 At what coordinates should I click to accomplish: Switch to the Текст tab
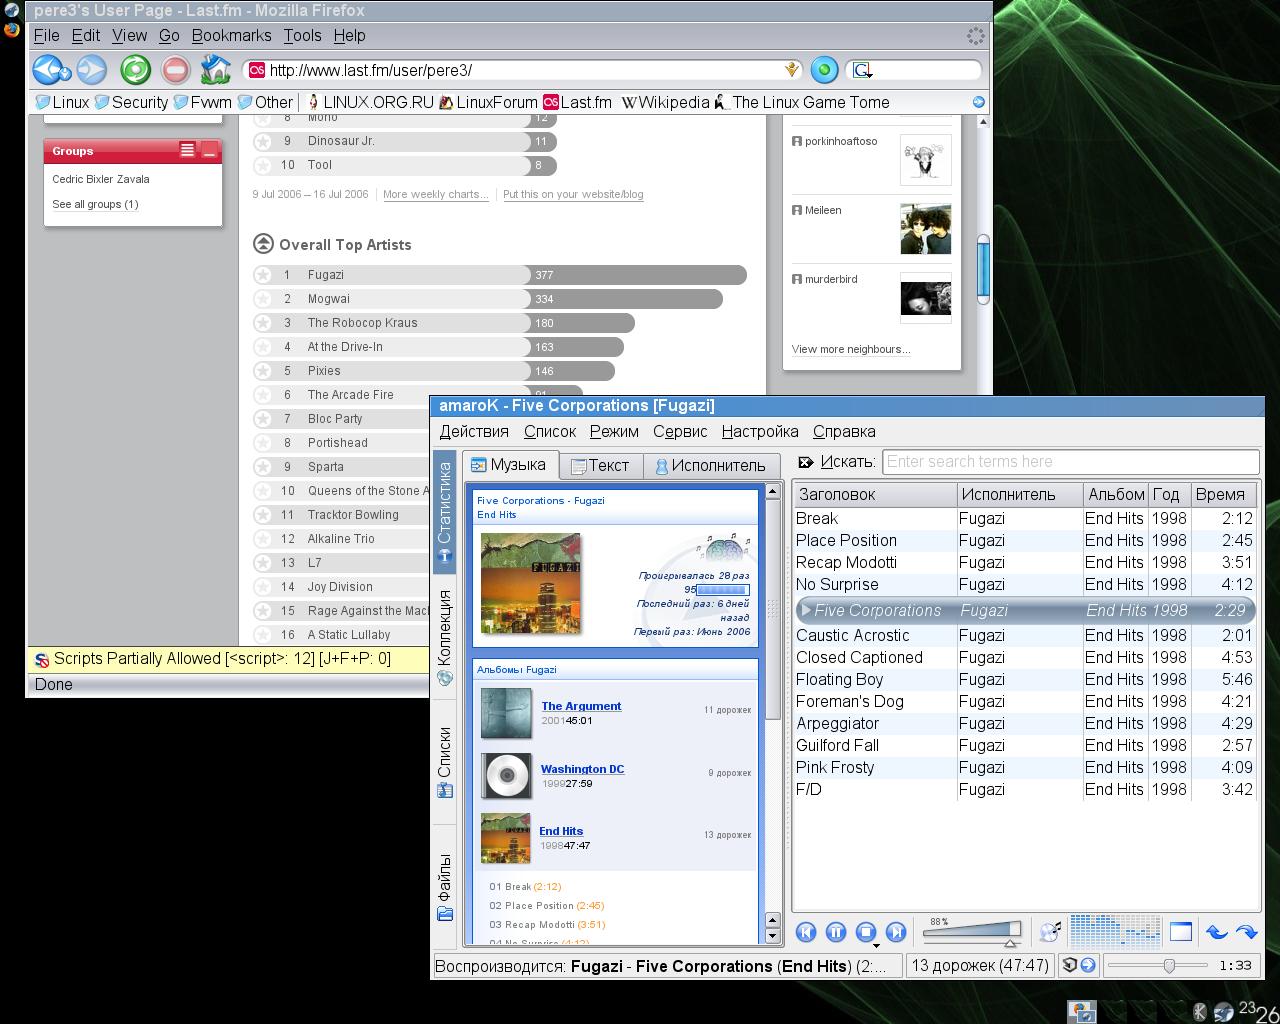(600, 465)
